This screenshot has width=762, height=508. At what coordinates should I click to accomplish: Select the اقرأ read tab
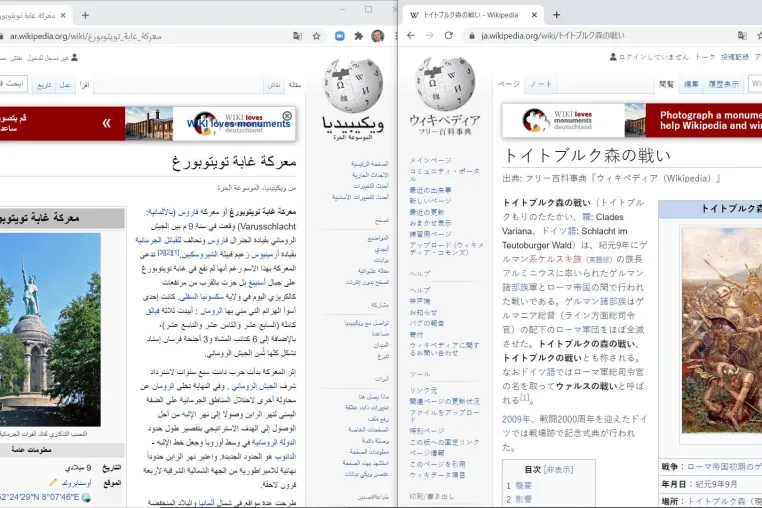(x=84, y=85)
